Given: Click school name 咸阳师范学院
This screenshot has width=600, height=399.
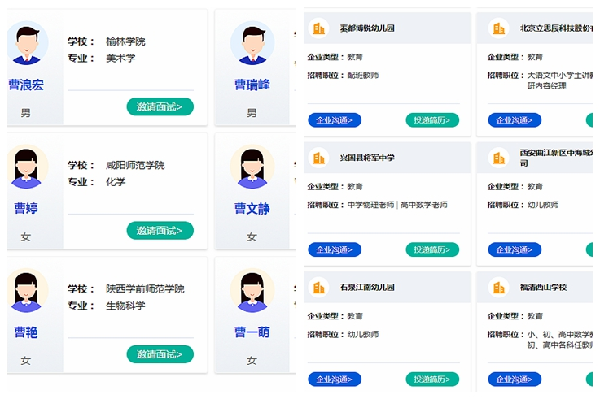Looking at the screenshot, I should coord(135,165).
